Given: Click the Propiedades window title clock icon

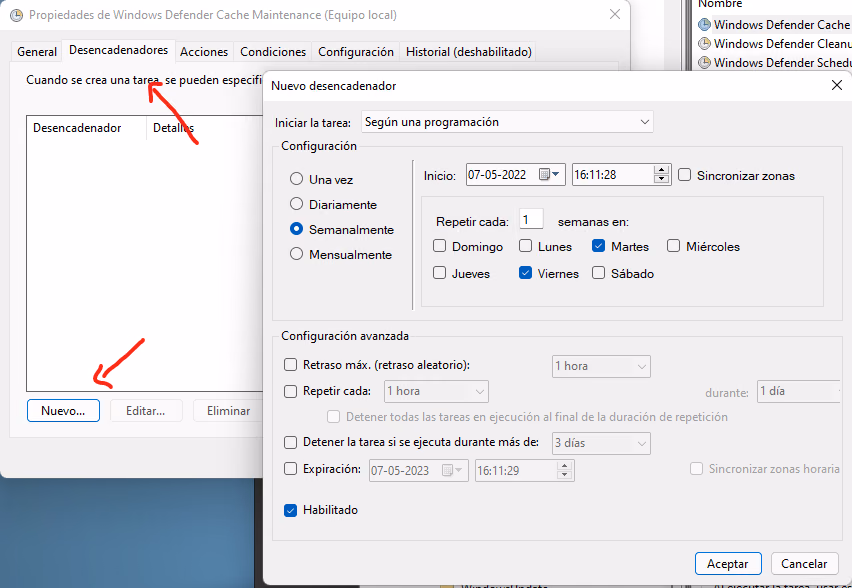Looking at the screenshot, I should tap(17, 15).
